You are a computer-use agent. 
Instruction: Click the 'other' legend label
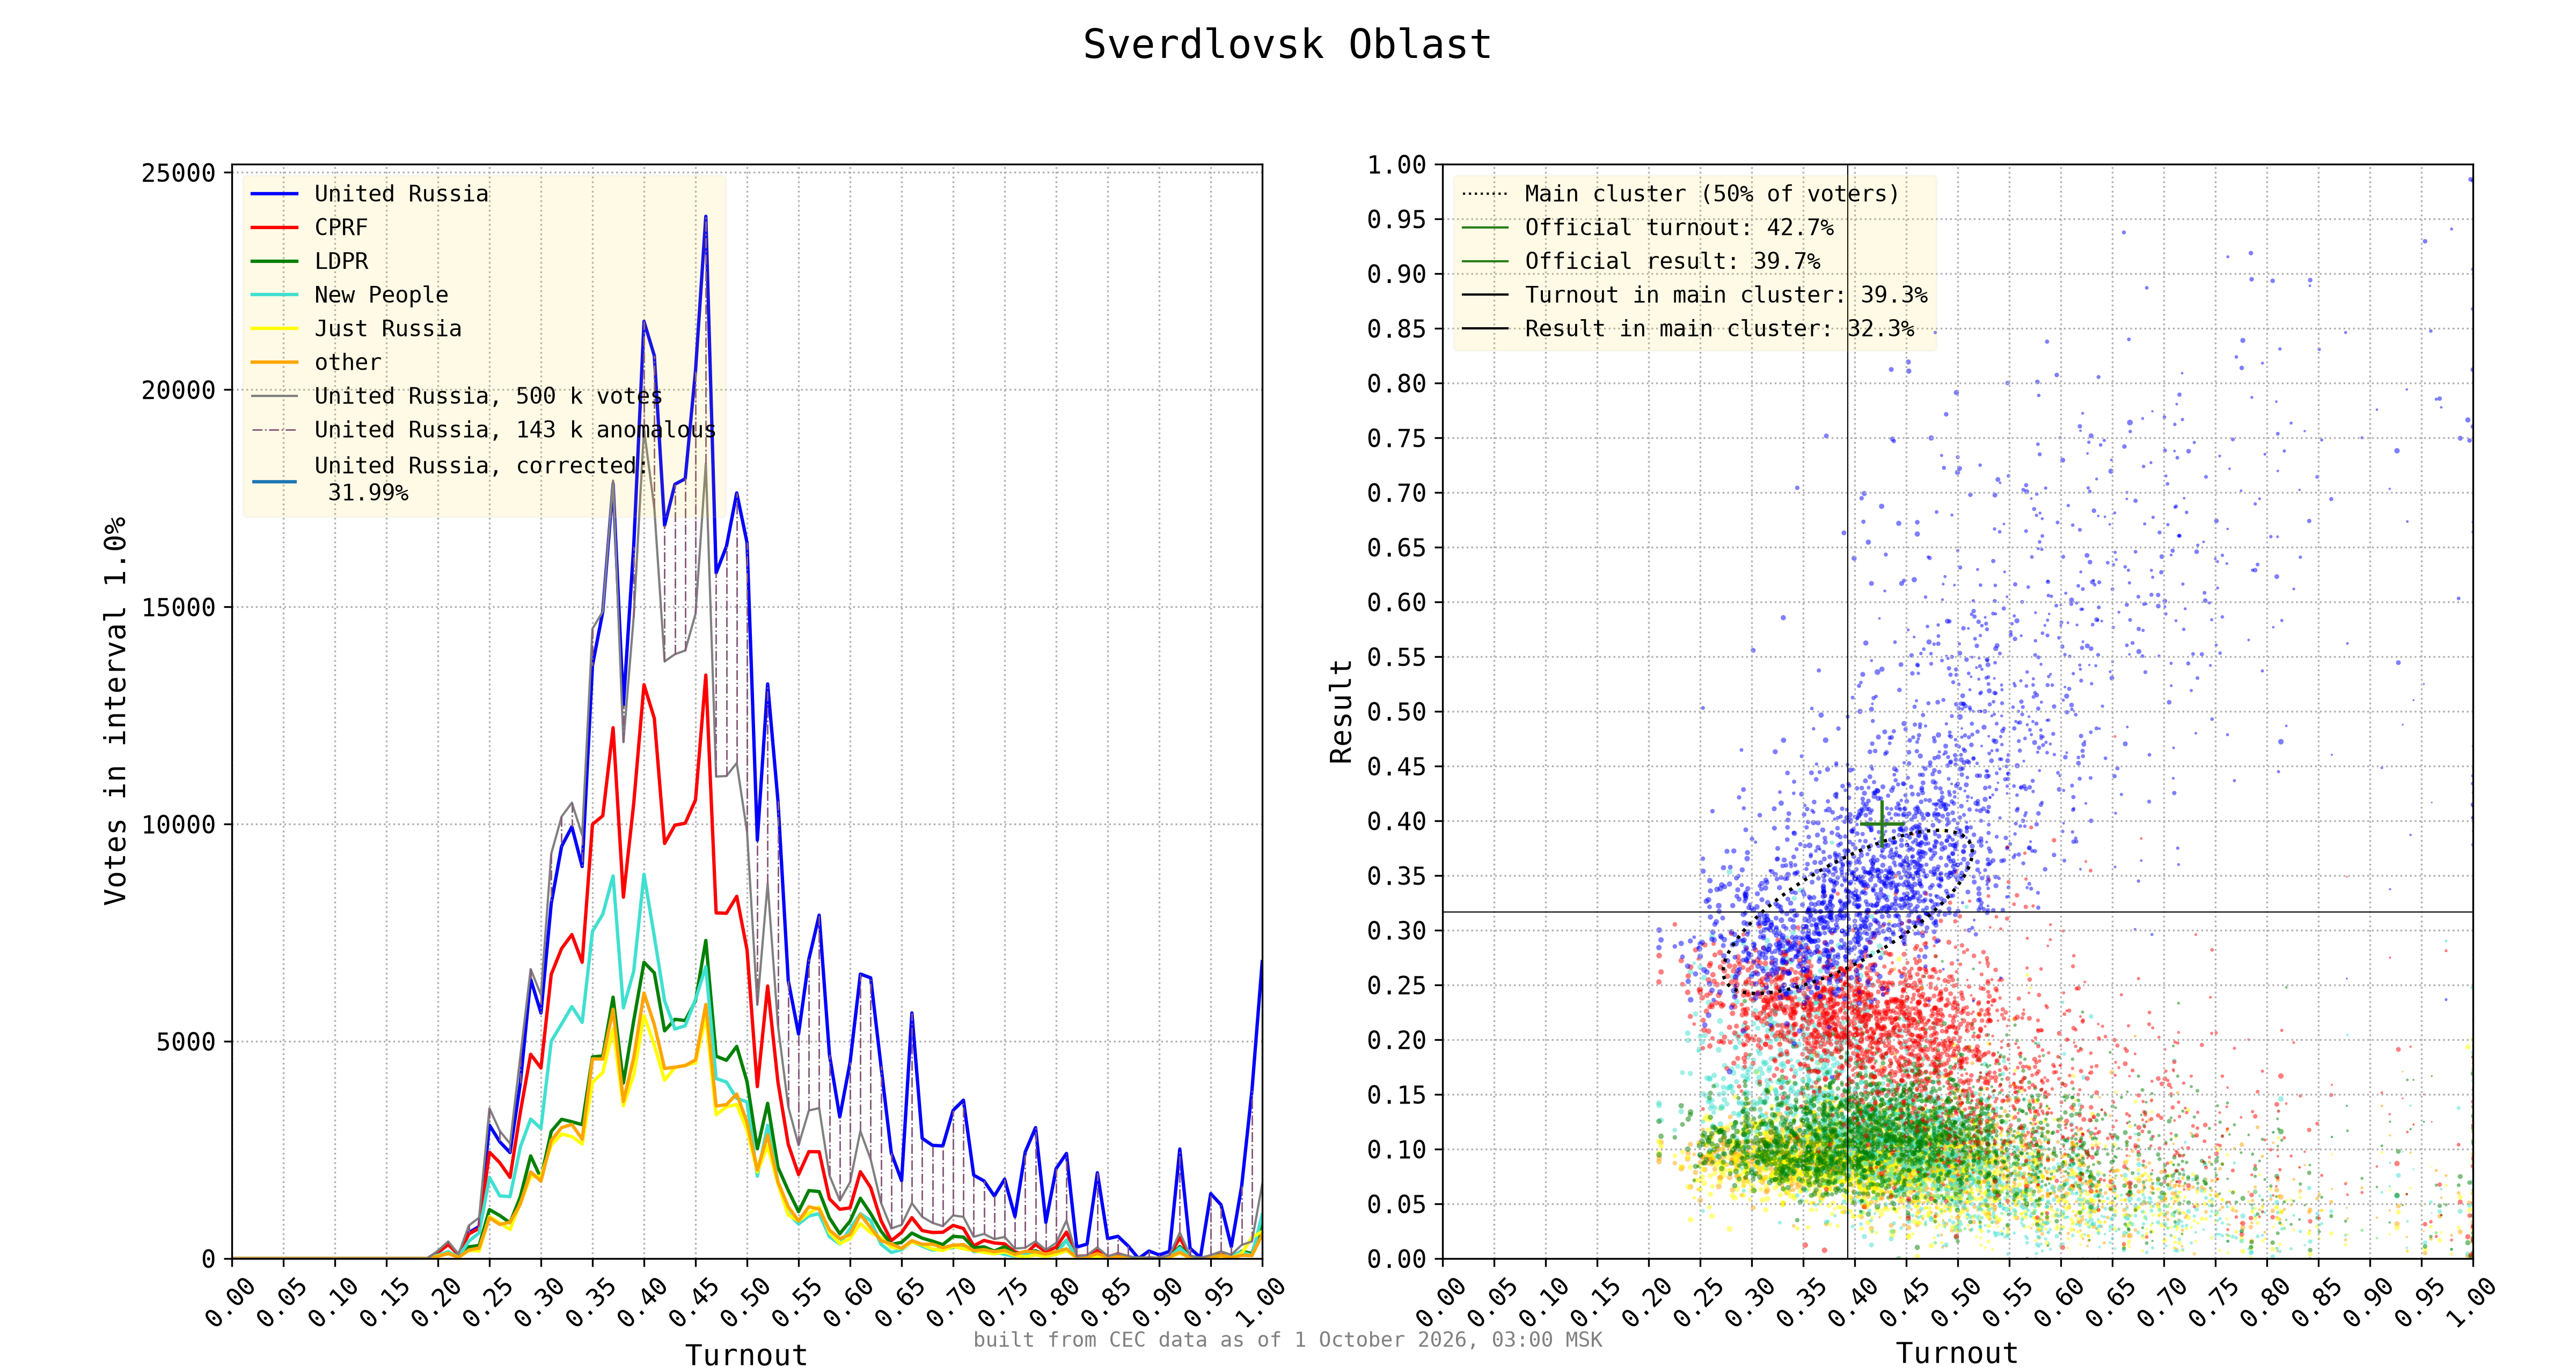[348, 362]
